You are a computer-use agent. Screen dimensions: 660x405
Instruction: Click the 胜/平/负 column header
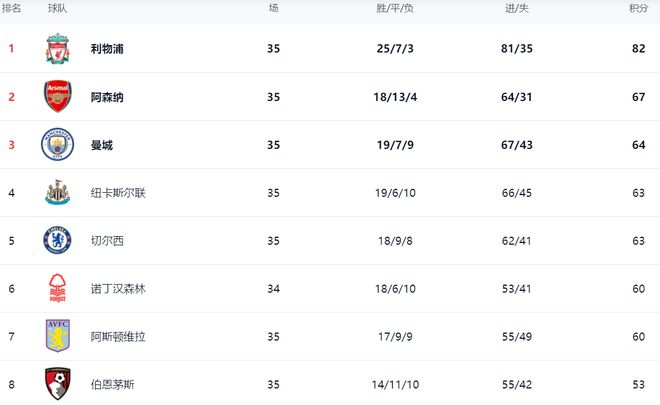(394, 8)
